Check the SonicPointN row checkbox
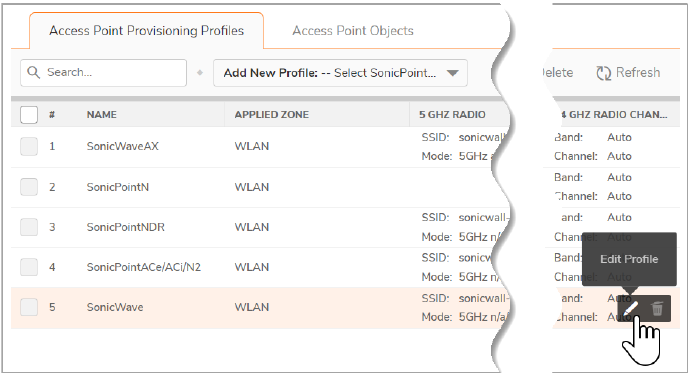 29,187
